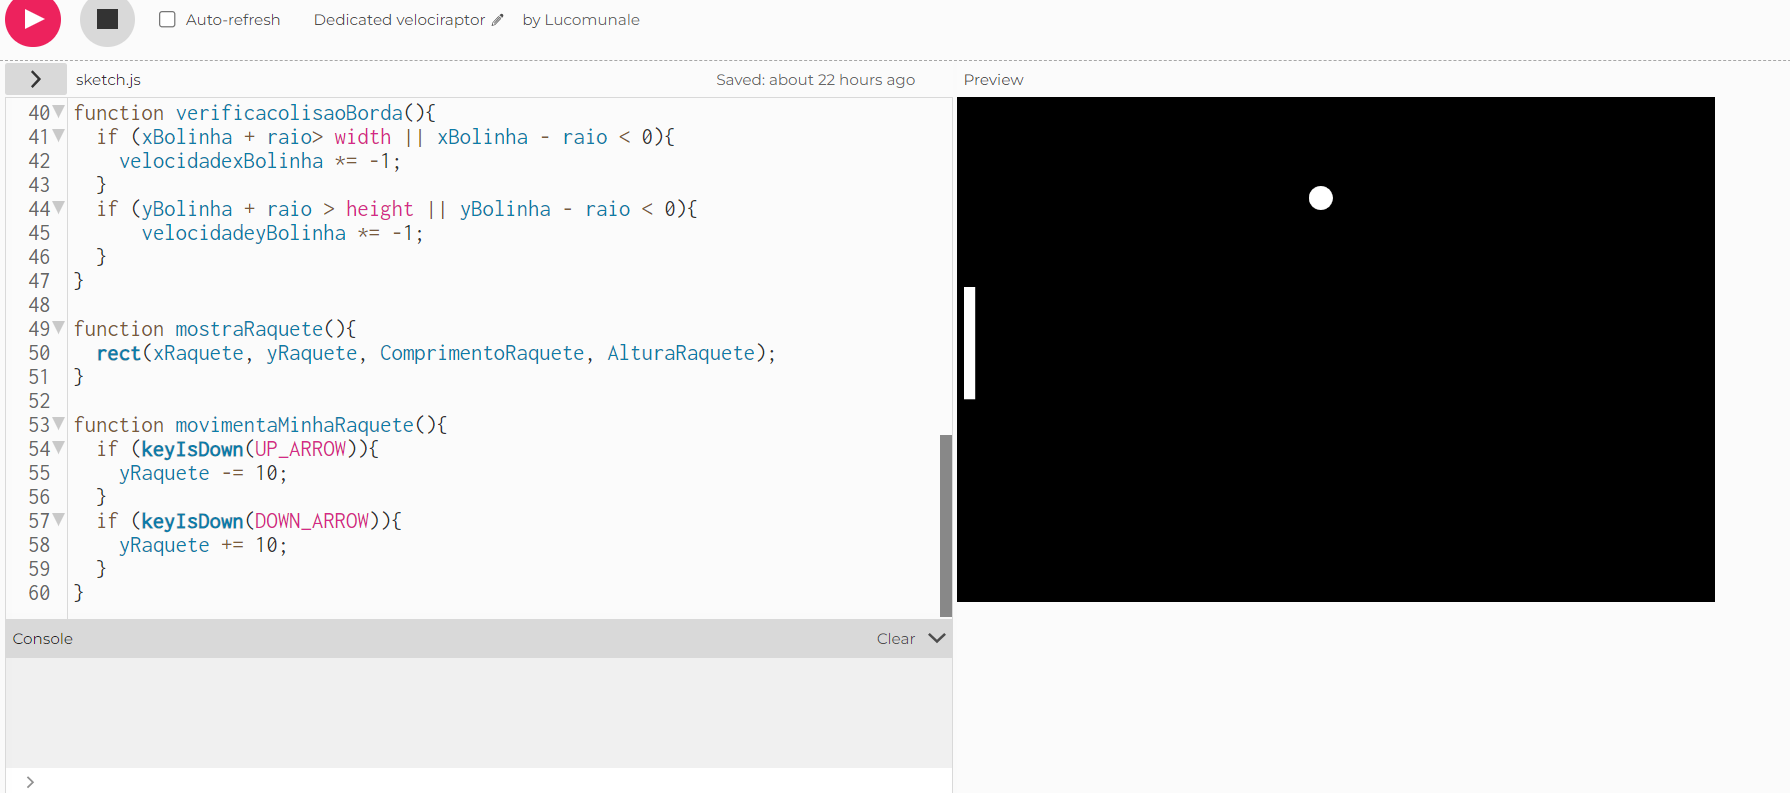Fold the if block at line 41

pos(59,135)
